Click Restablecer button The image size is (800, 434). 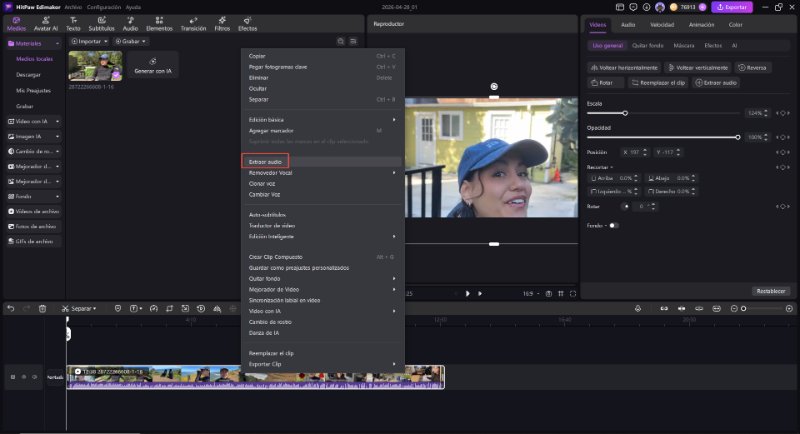[x=770, y=291]
